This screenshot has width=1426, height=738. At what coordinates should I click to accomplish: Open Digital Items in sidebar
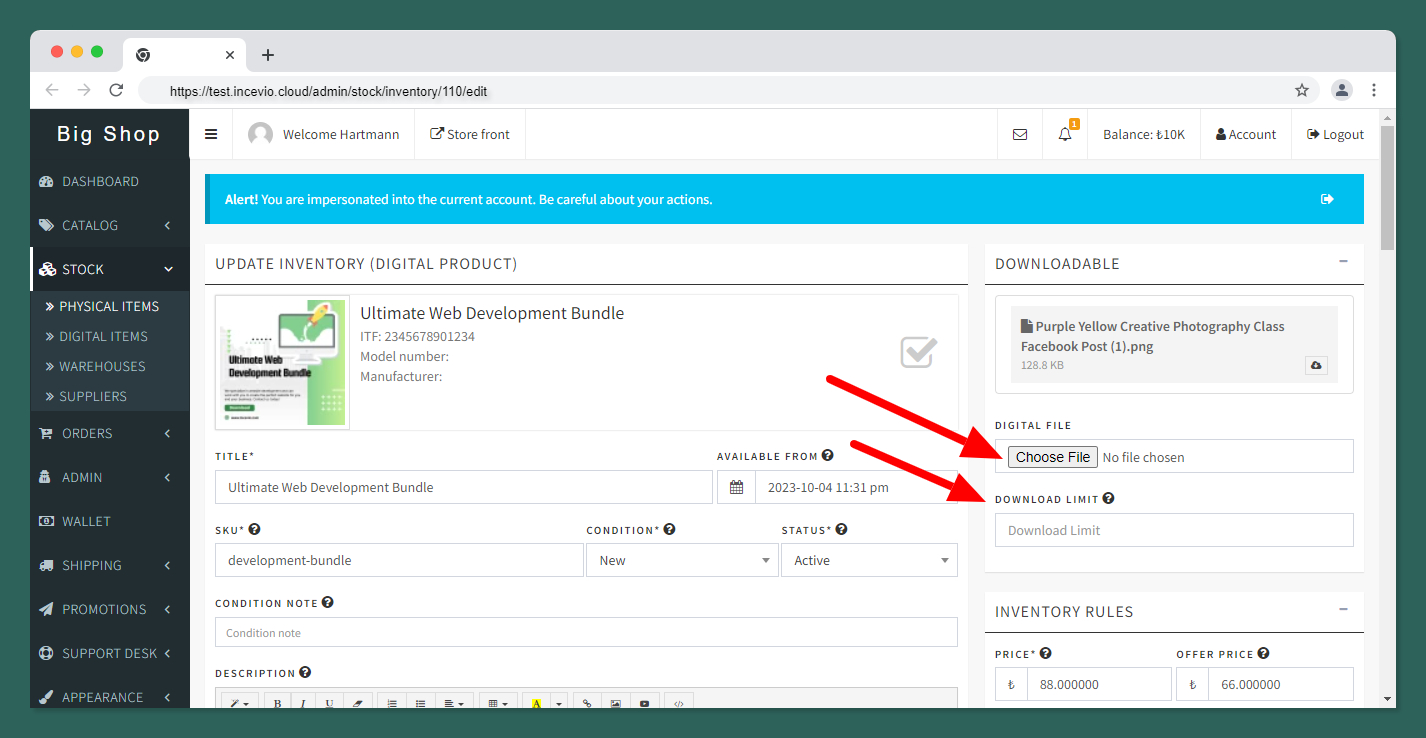tap(103, 336)
